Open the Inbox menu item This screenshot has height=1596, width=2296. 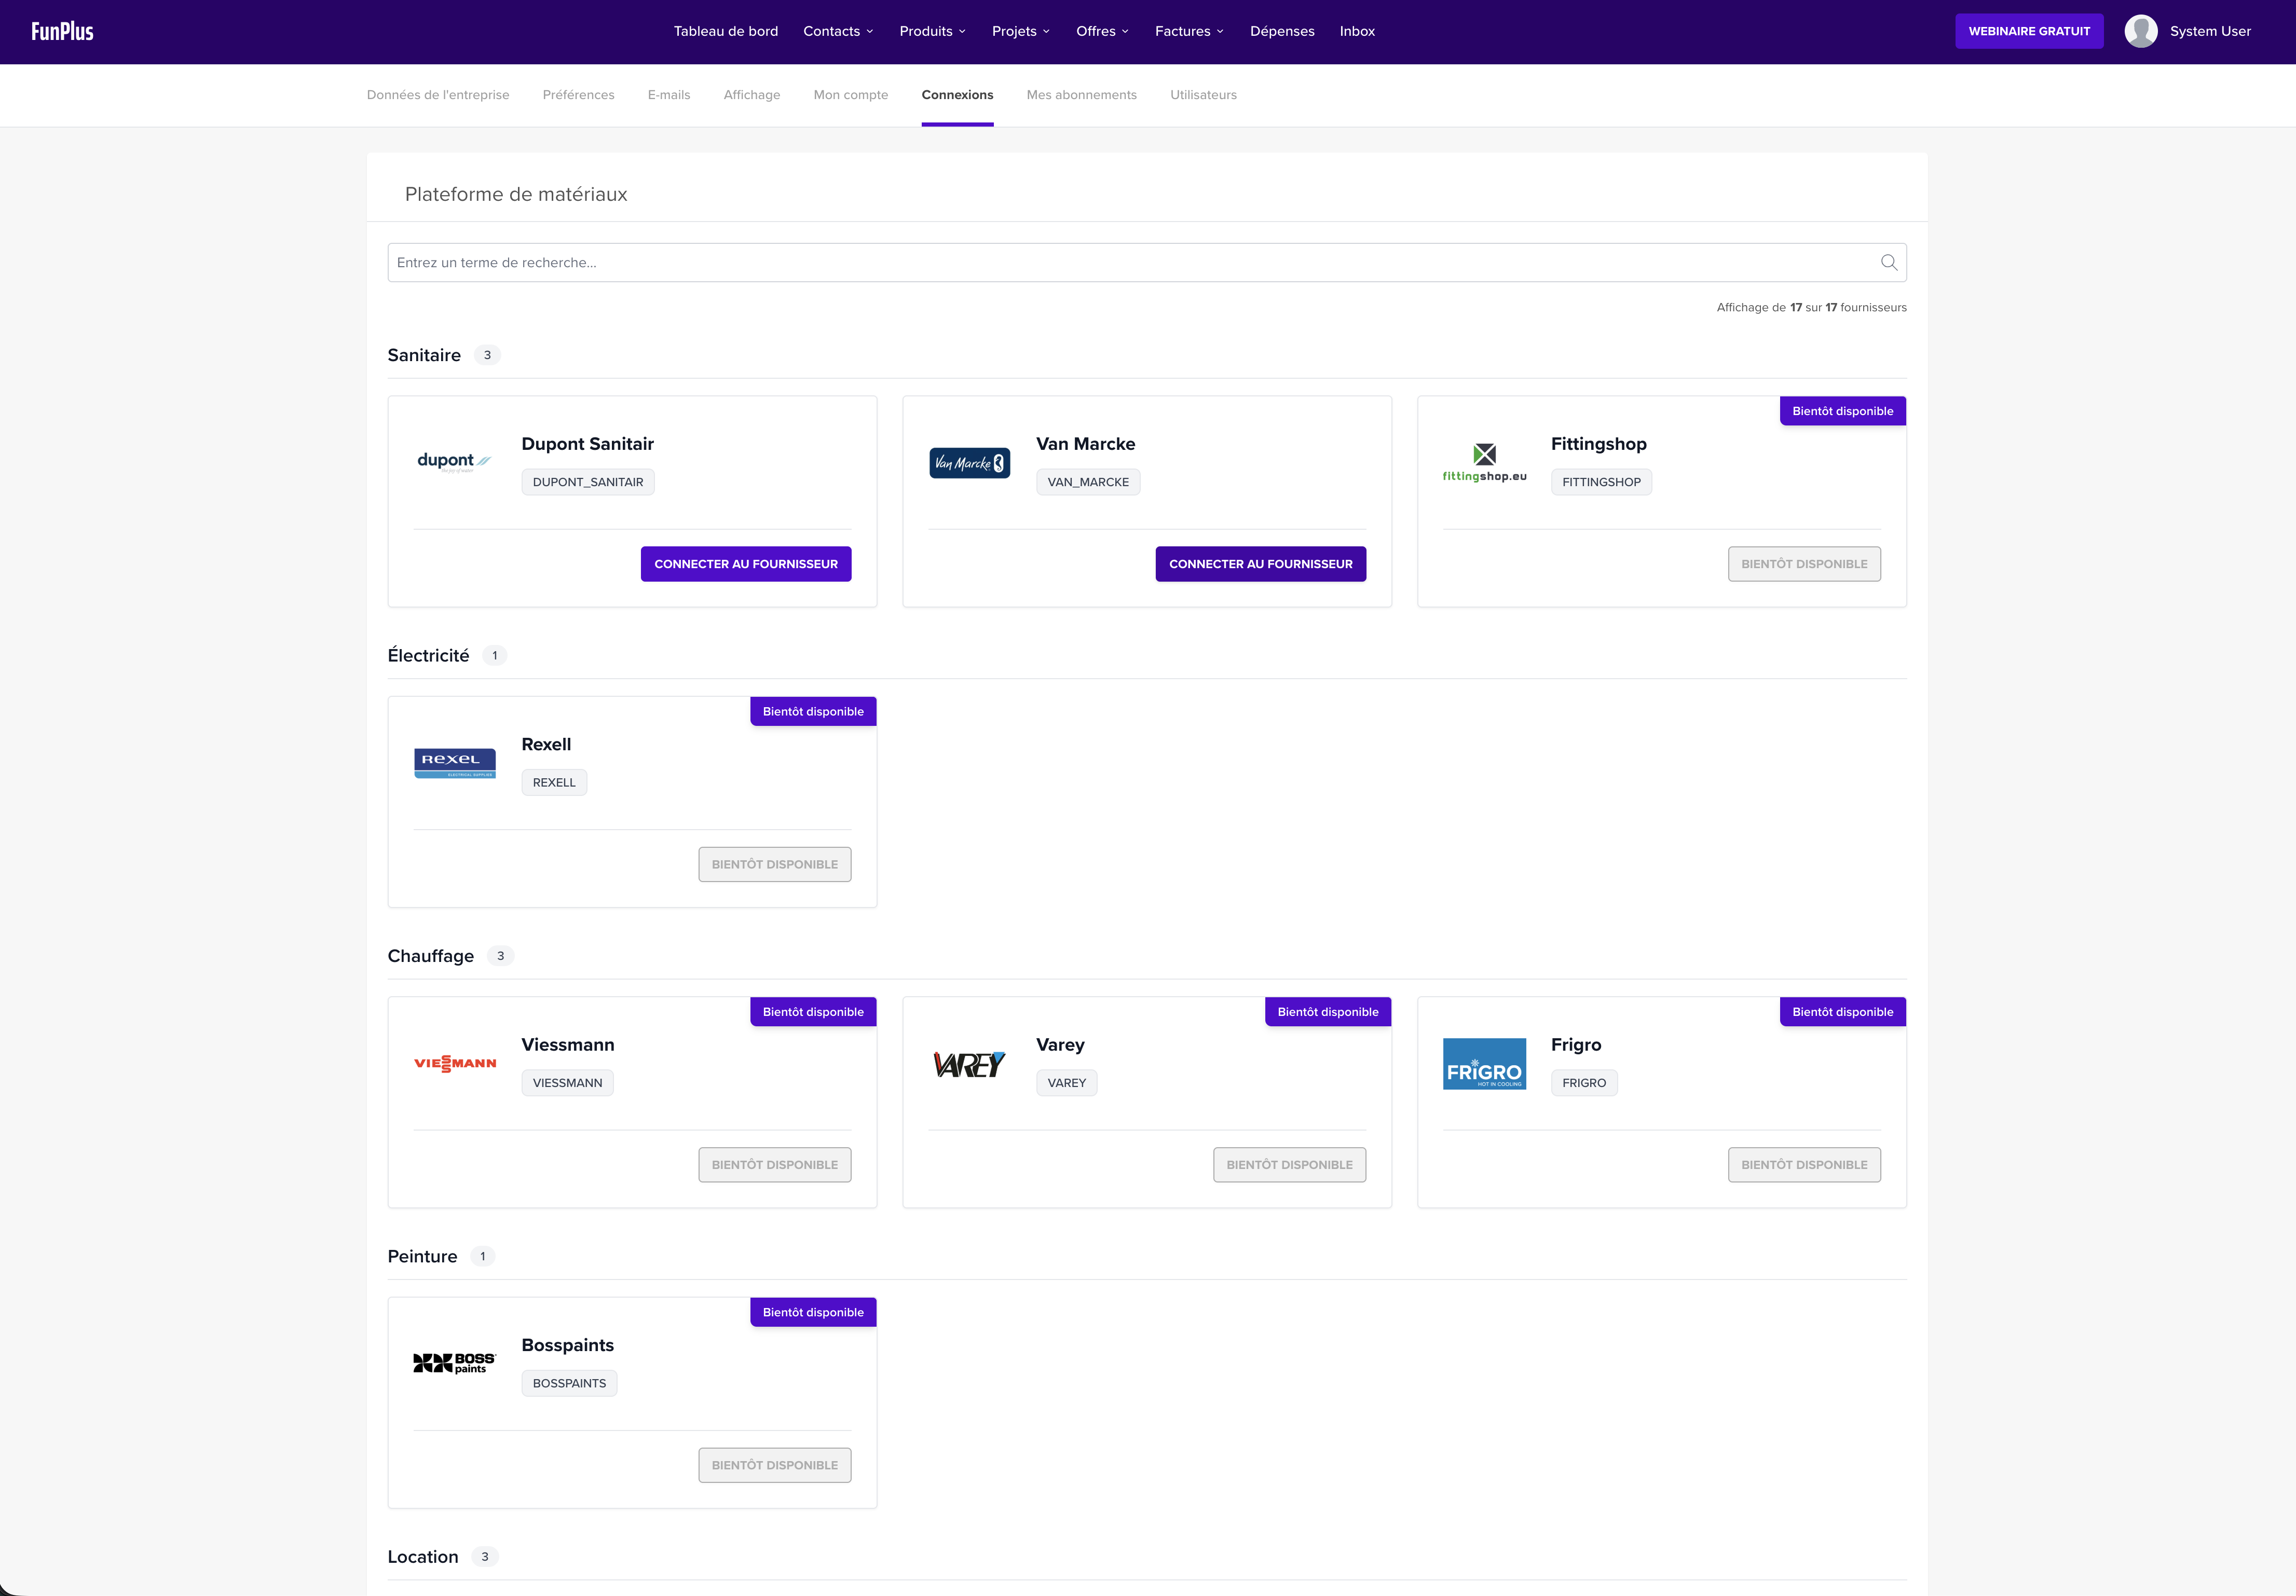[x=1357, y=31]
